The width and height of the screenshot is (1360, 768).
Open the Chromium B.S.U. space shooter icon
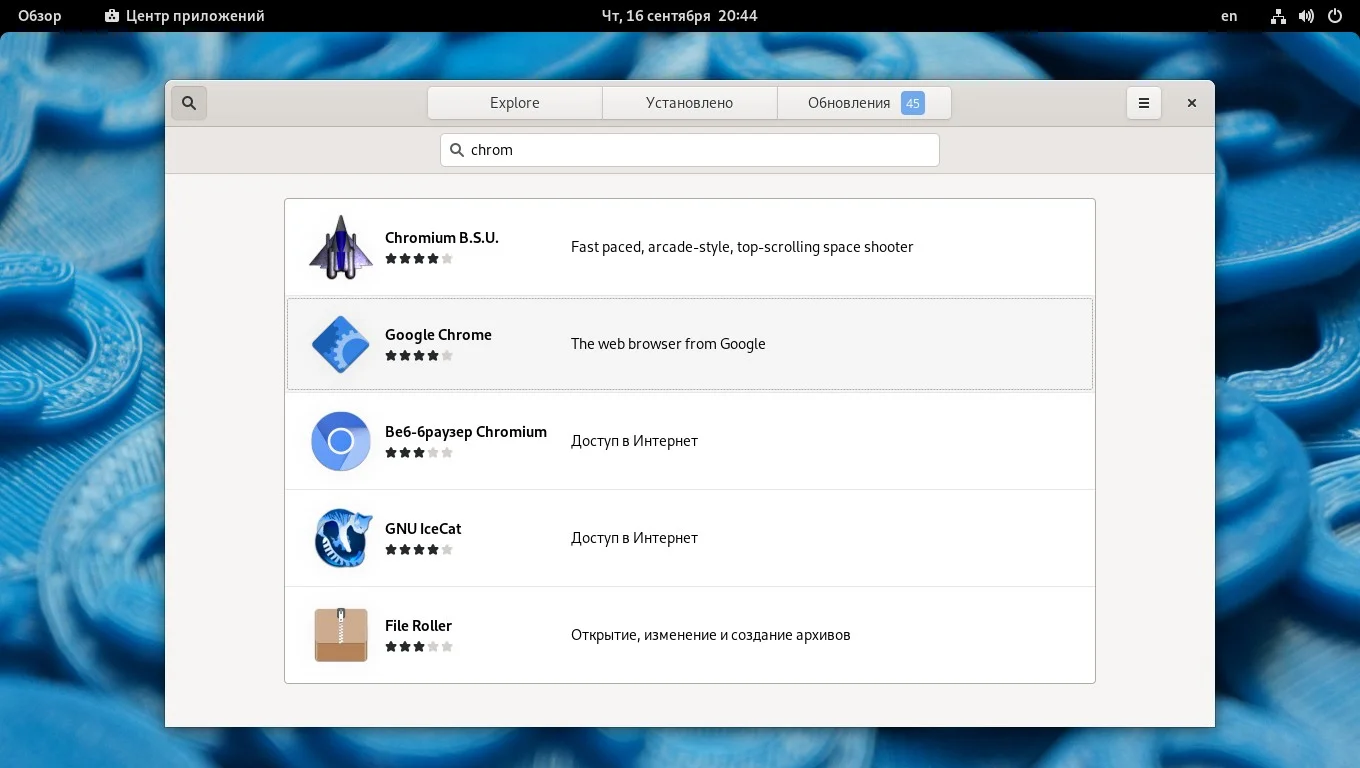point(341,247)
